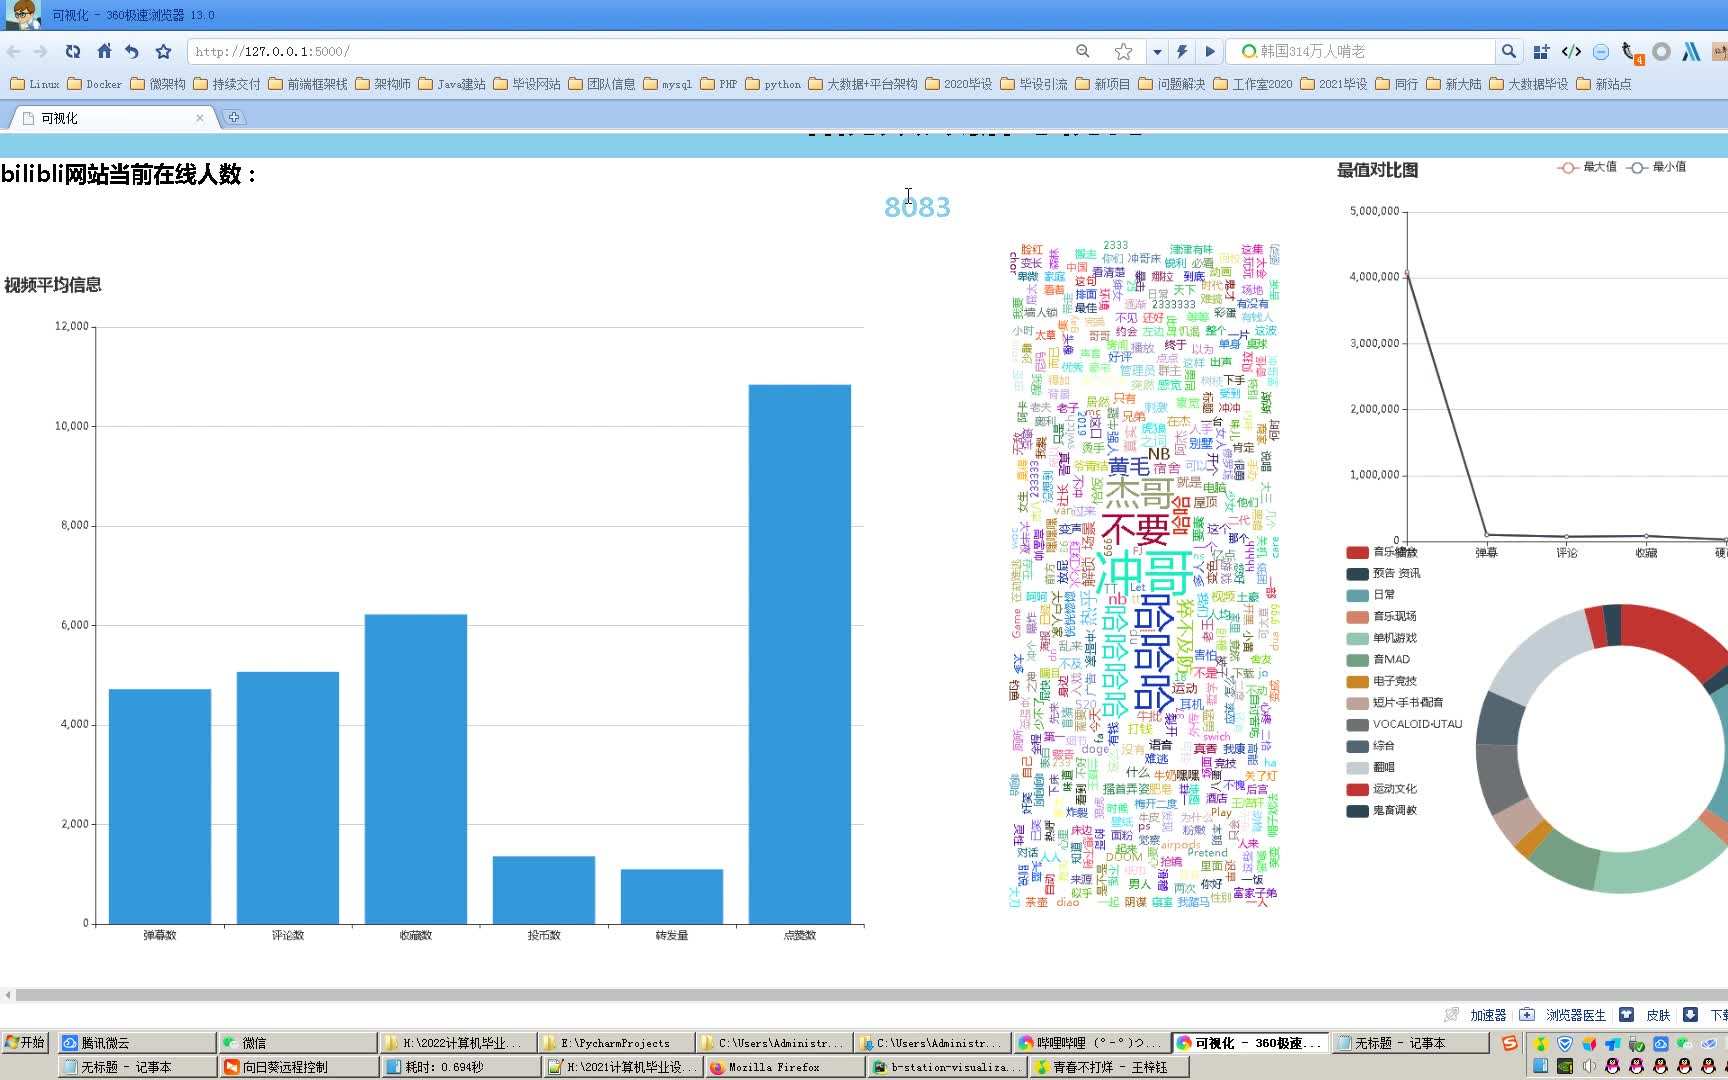Toggle the 预告·资讯 pie legend entry
Screen dimensions: 1728x1080
[1383, 574]
